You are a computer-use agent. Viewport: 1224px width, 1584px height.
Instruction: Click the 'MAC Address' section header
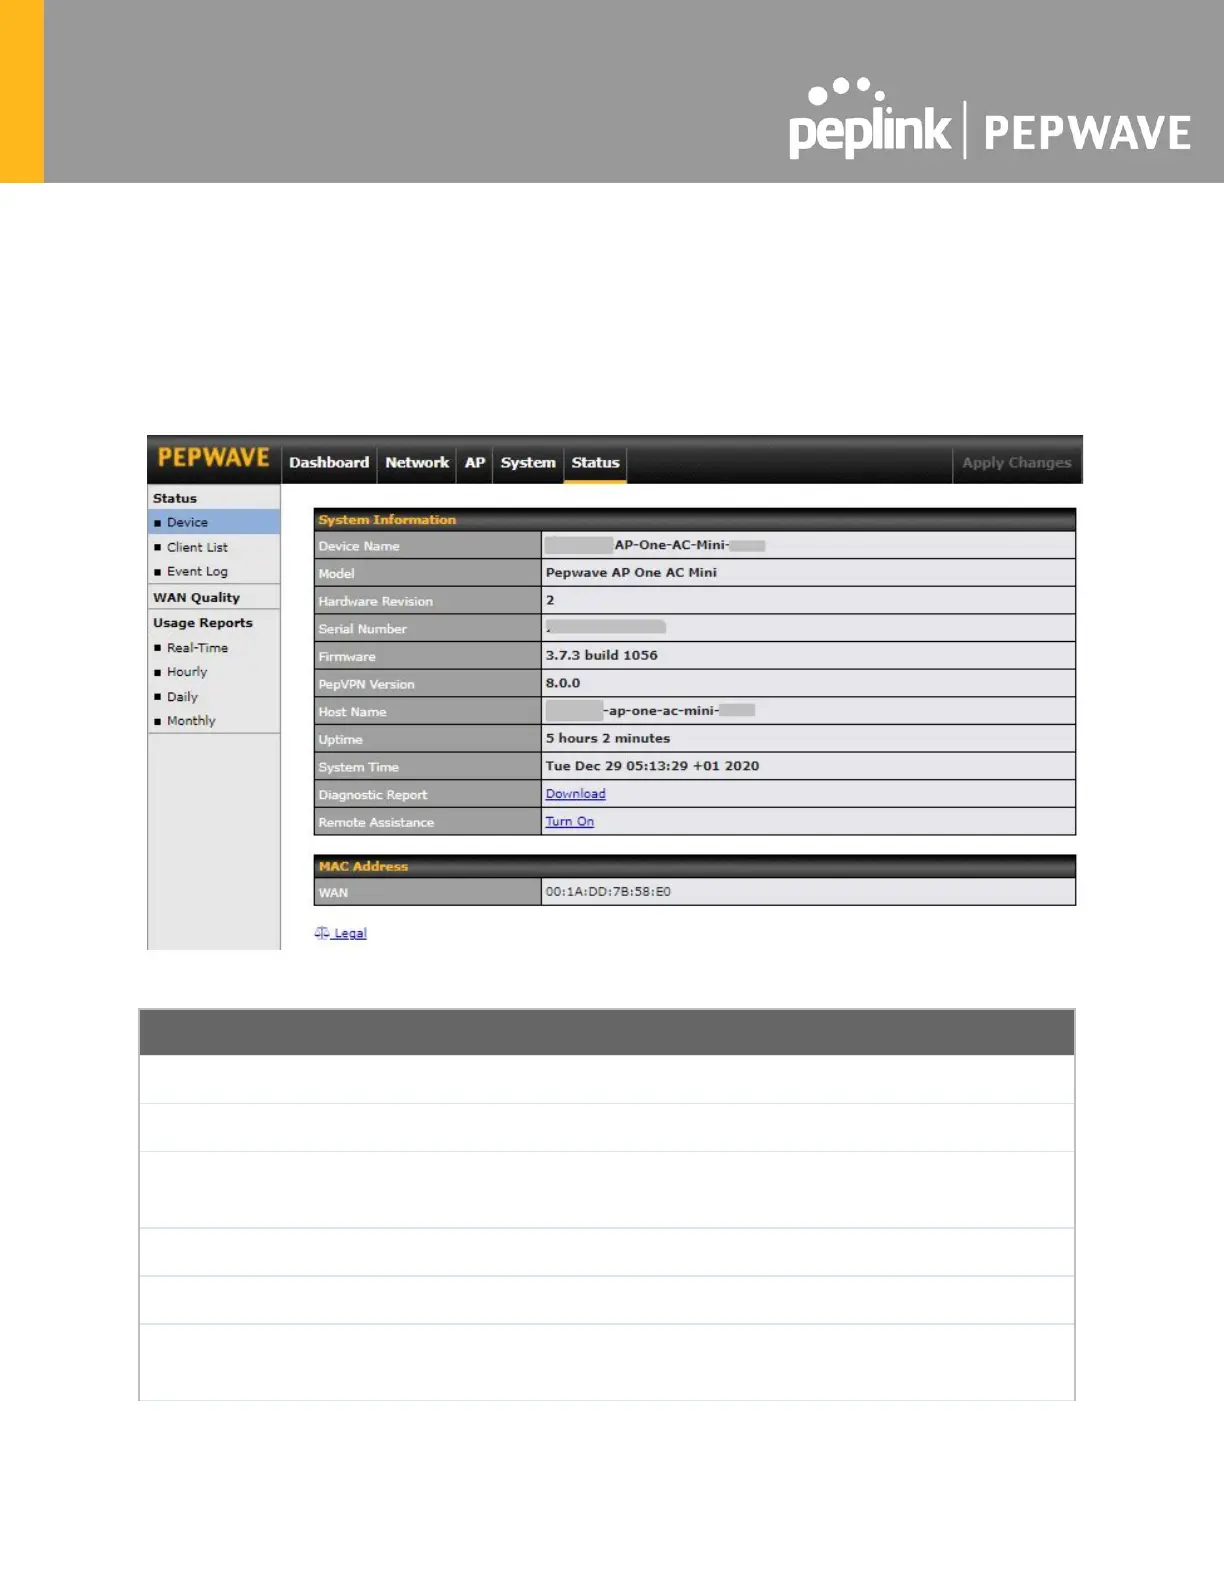click(x=694, y=866)
